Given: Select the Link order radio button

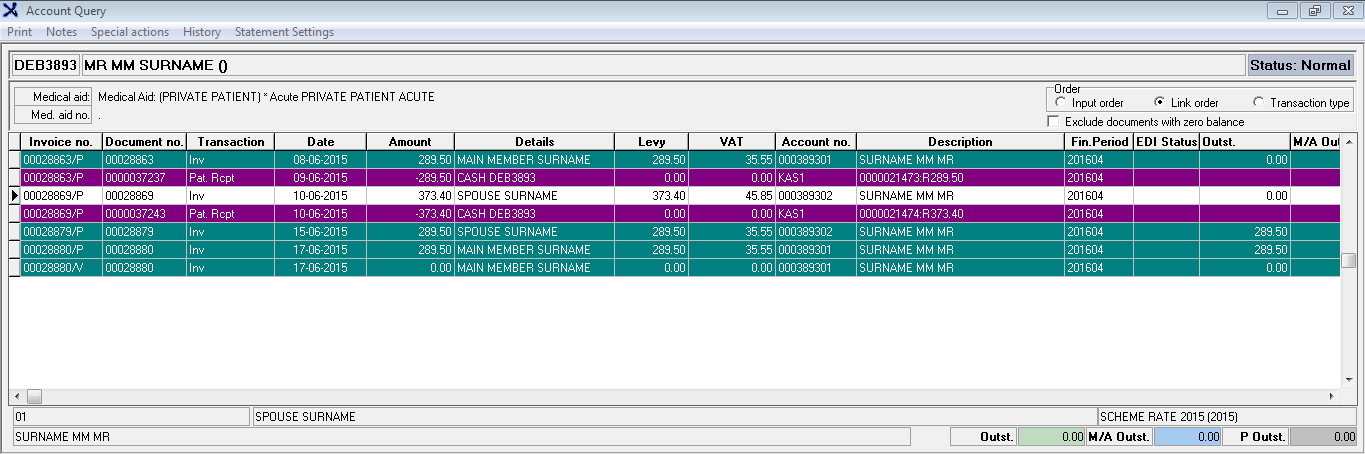Looking at the screenshot, I should [x=1159, y=103].
